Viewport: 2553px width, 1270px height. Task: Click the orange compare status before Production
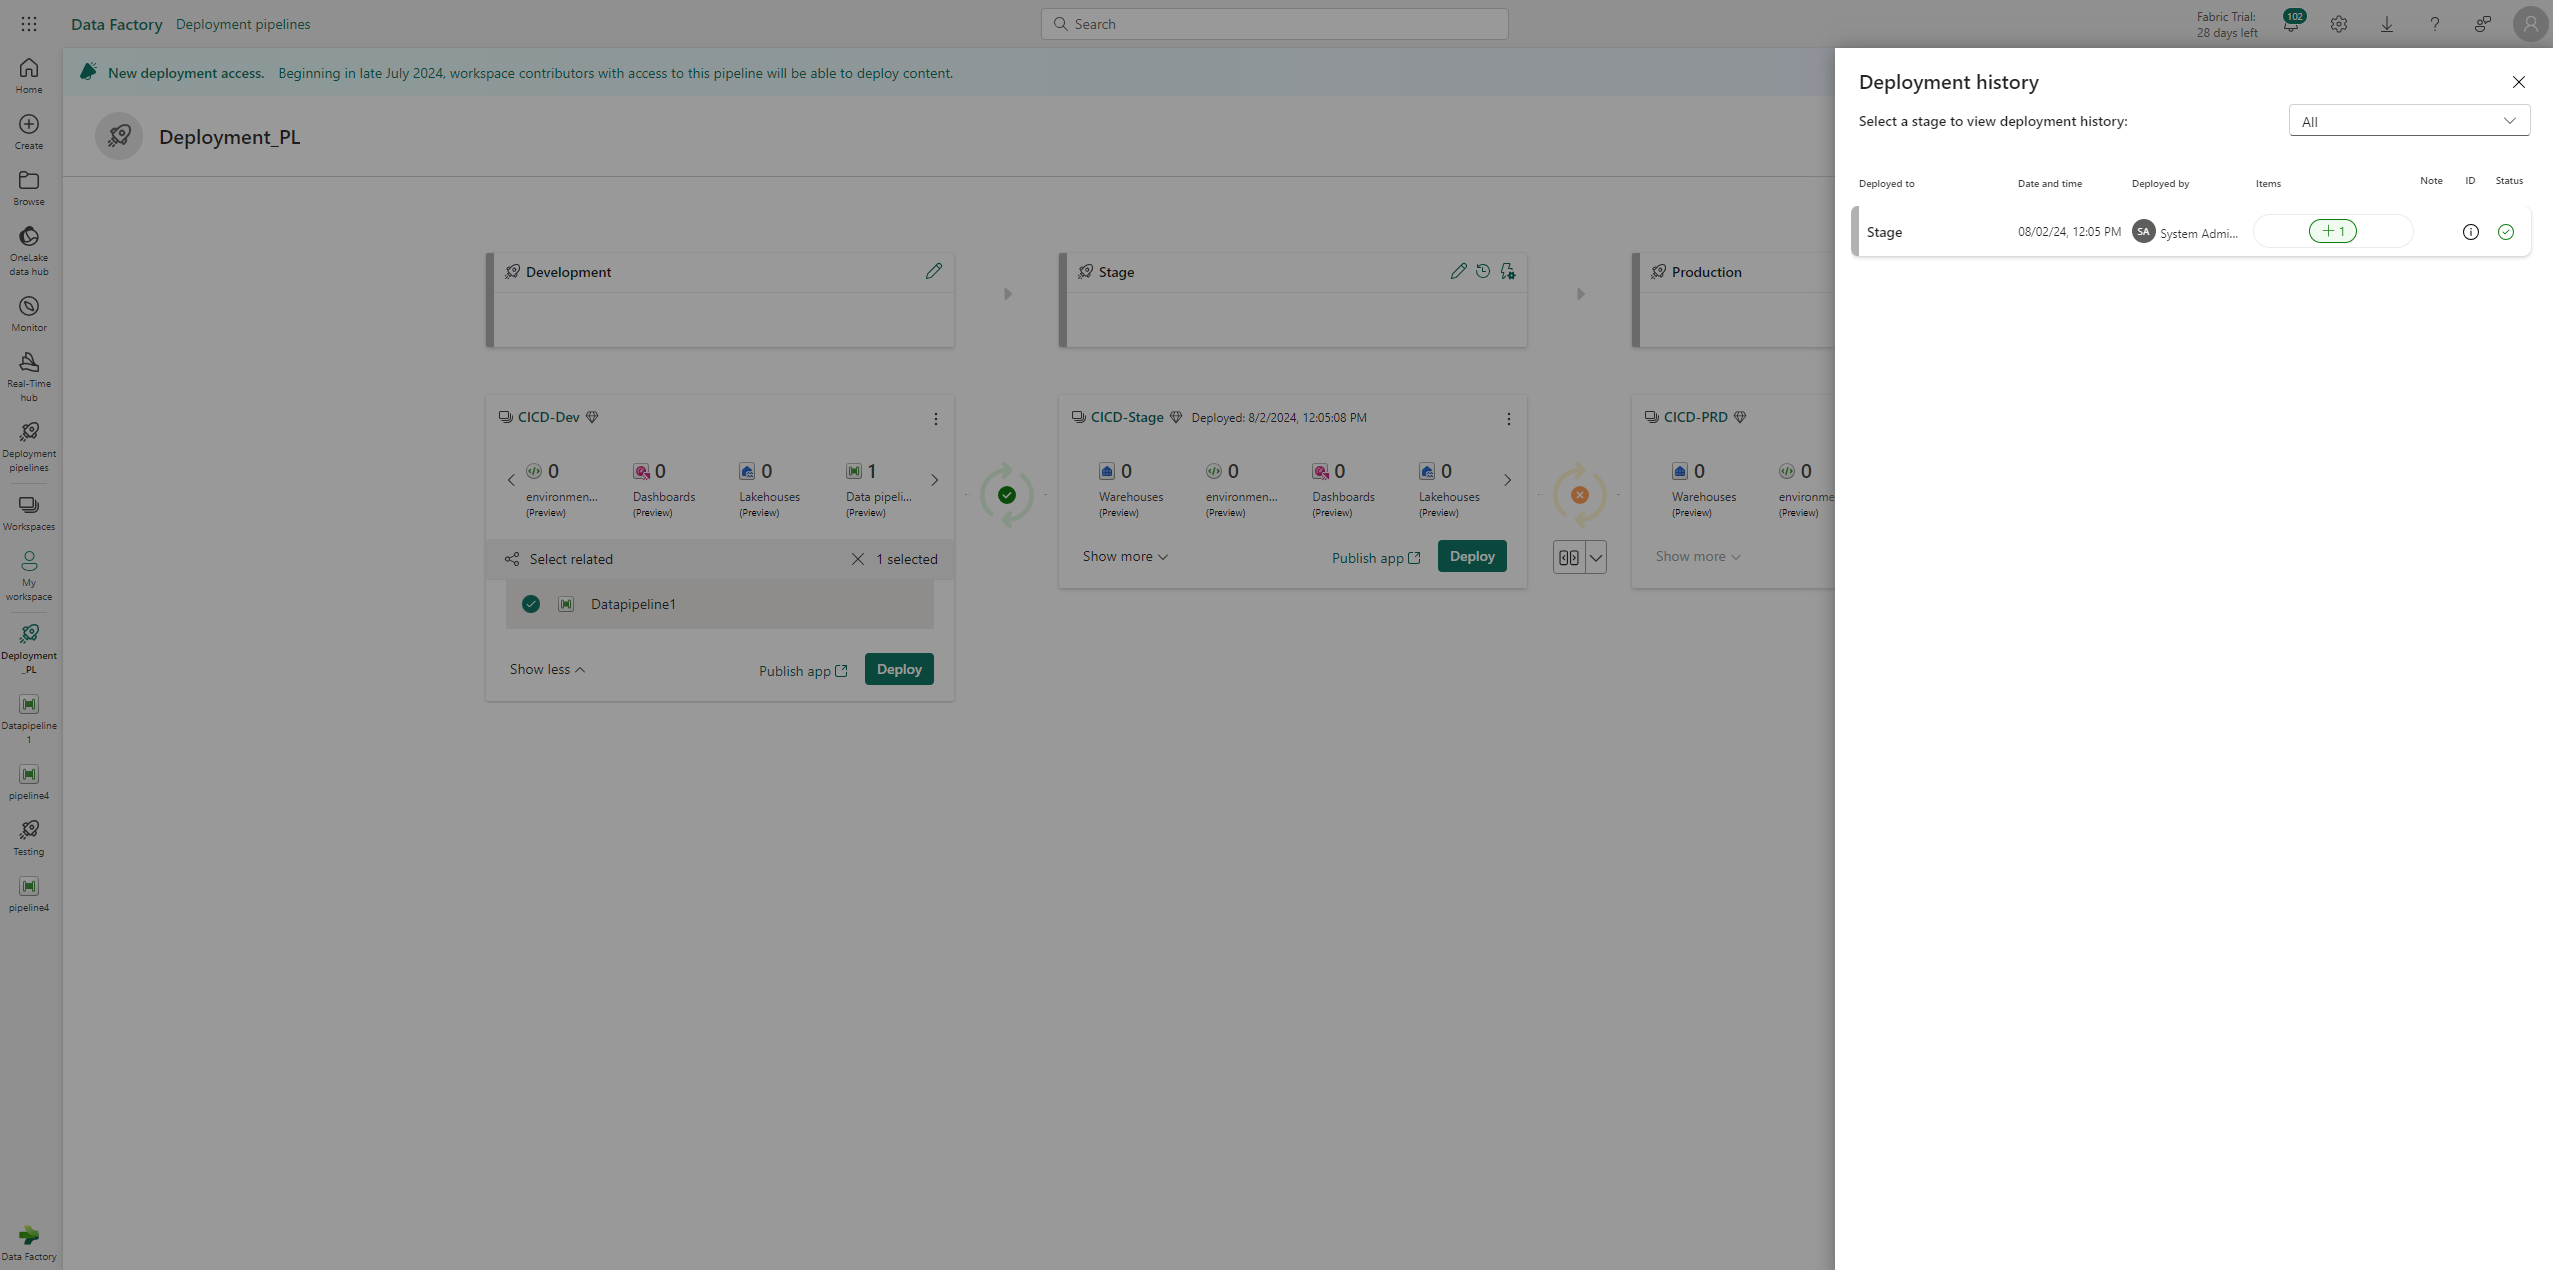pos(1580,495)
